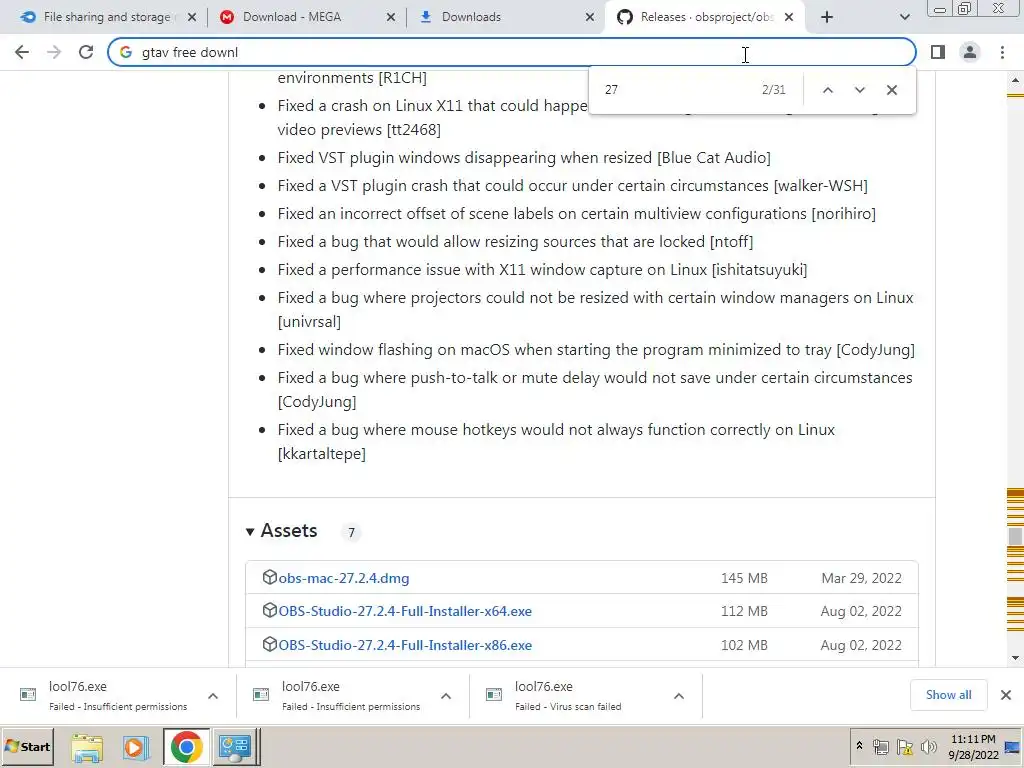The width and height of the screenshot is (1024, 768).
Task: Go back using the browser back arrow
Action: tap(22, 52)
